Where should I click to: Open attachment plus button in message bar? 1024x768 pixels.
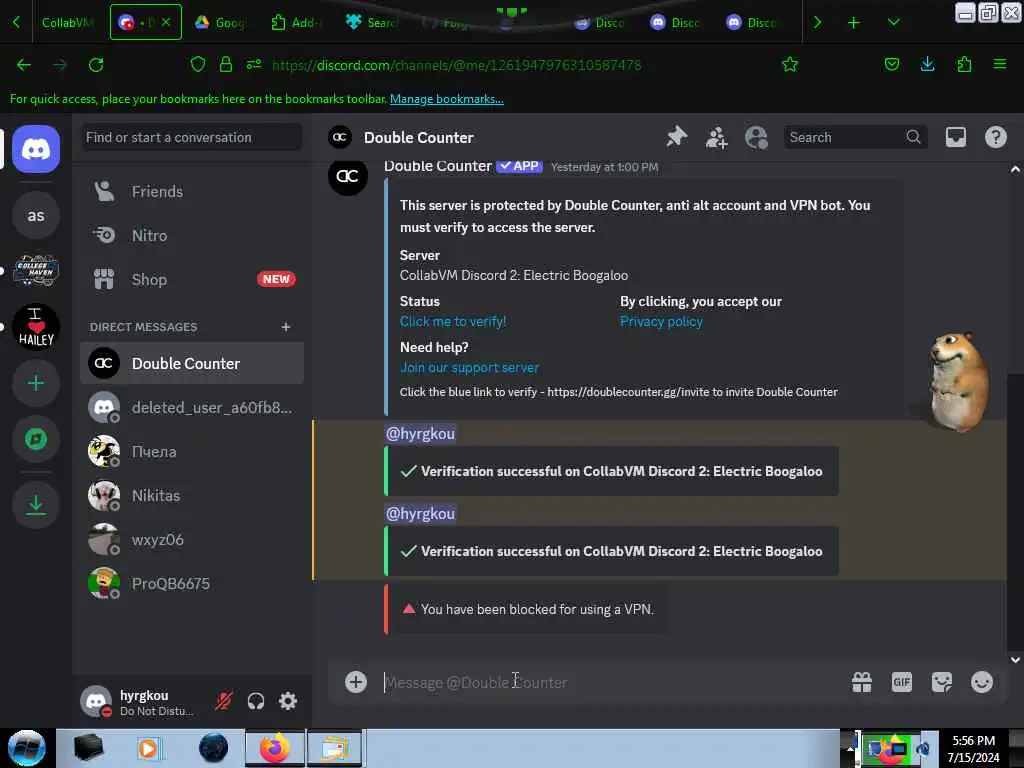(x=356, y=682)
